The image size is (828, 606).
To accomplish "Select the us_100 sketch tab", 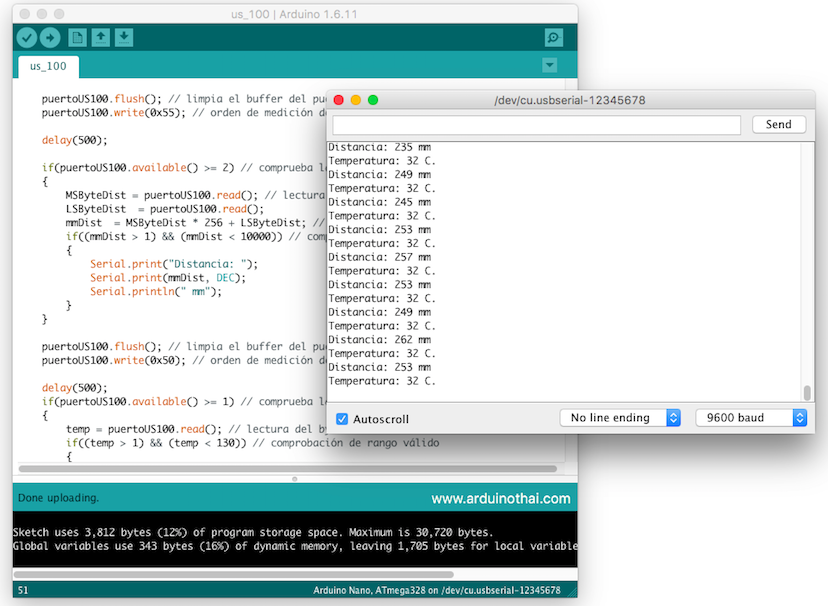I will (x=48, y=67).
